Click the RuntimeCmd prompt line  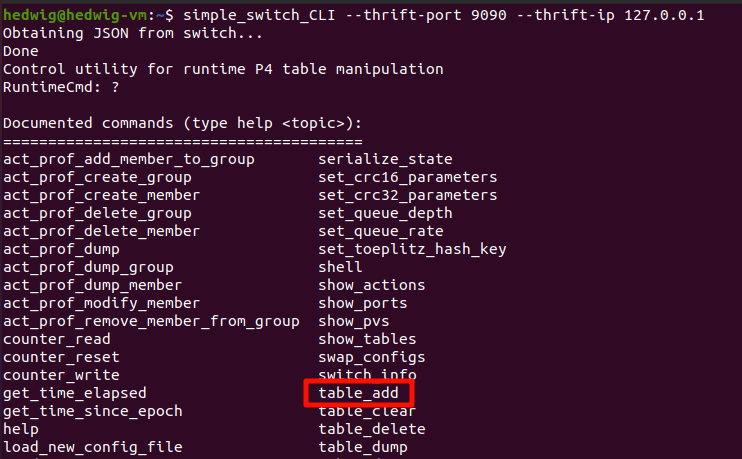coord(61,87)
